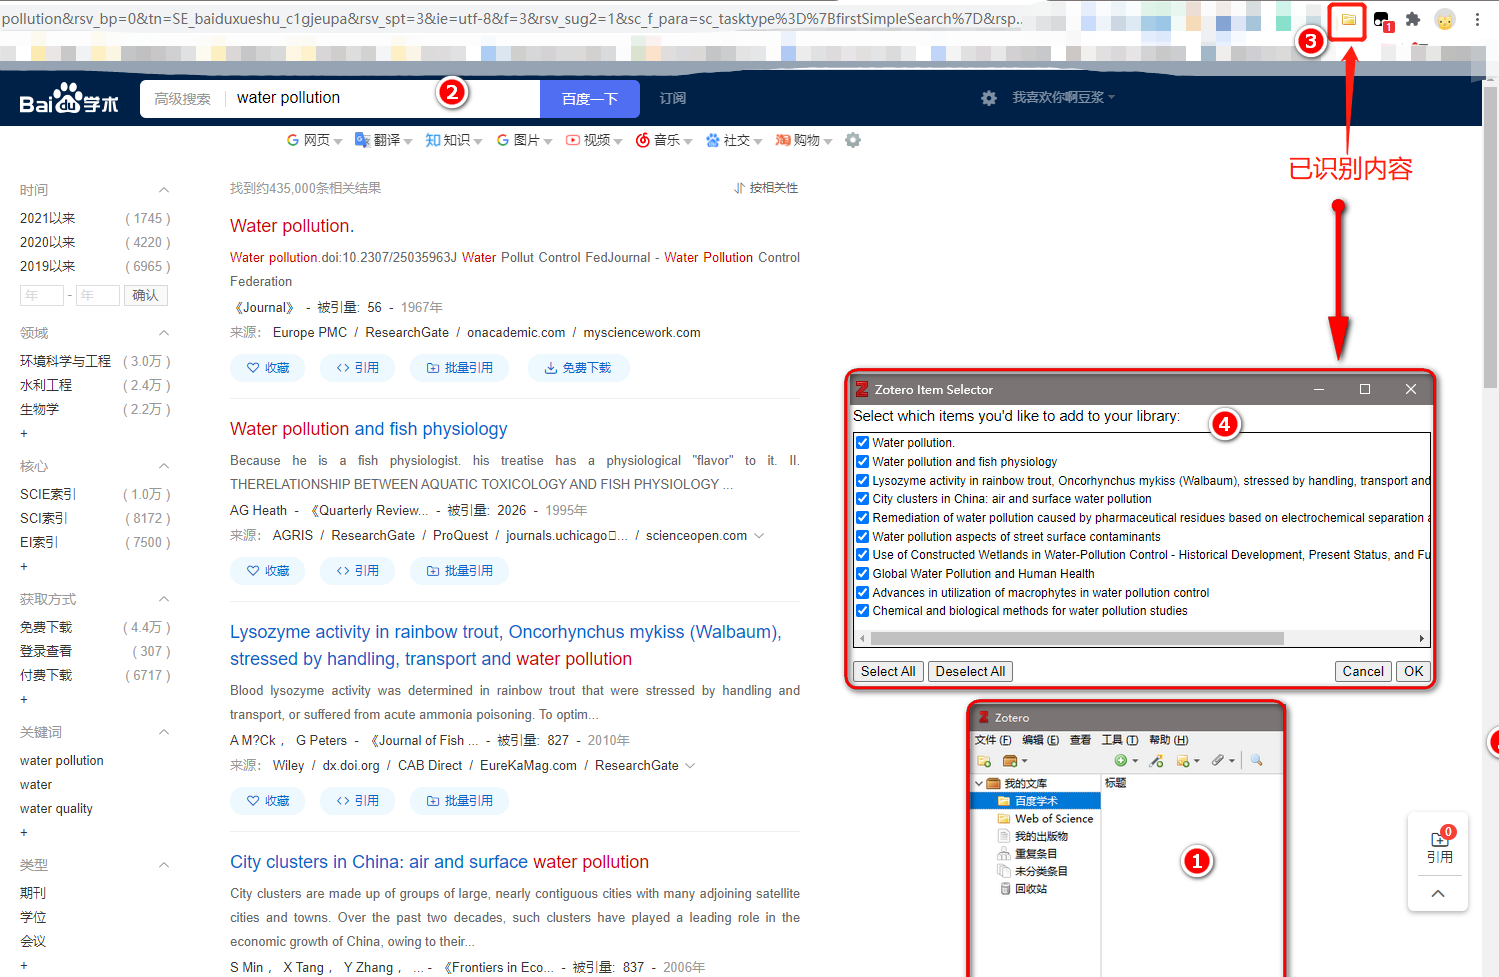
Task: Click 免费下载 under Water pollution. result
Action: pyautogui.click(x=578, y=368)
